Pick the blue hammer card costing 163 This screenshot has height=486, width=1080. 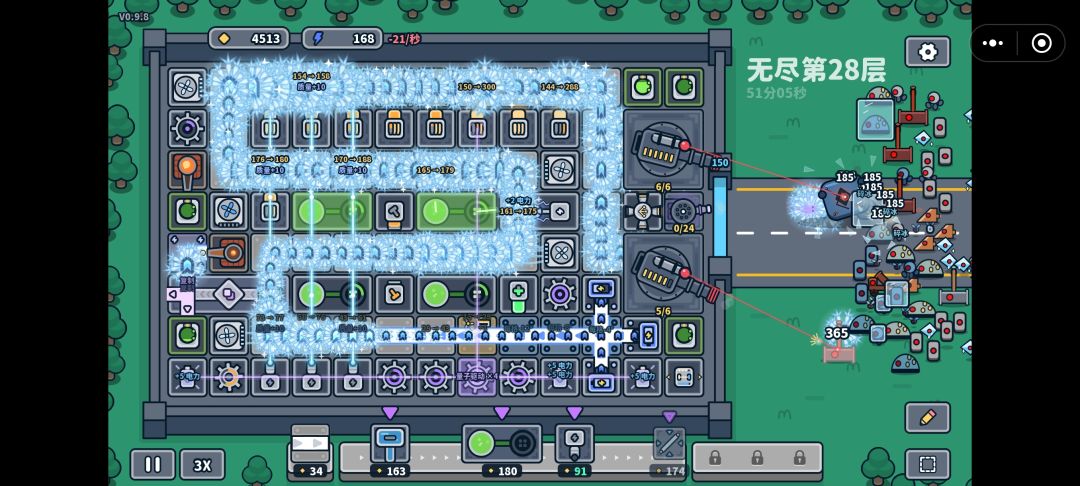pos(390,451)
